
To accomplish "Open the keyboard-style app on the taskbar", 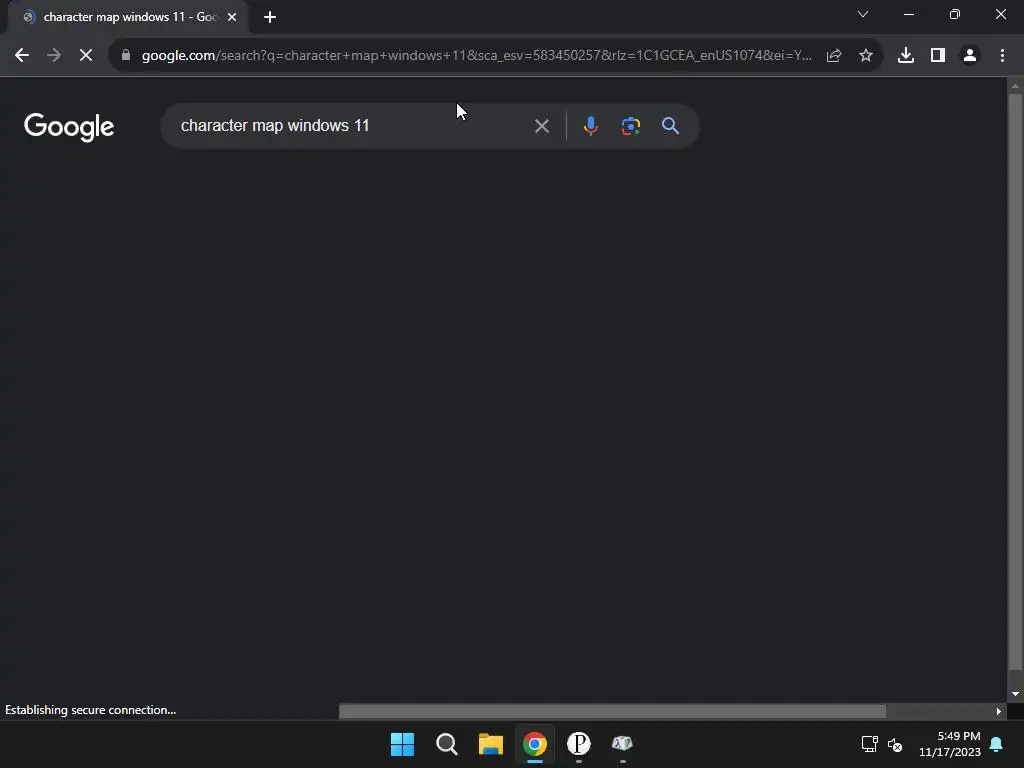I will tap(622, 744).
